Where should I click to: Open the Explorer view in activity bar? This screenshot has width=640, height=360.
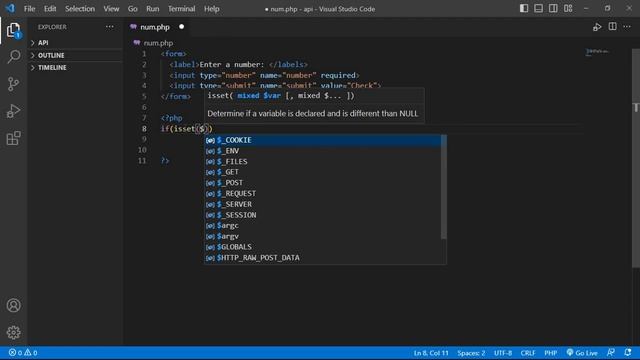[x=13, y=31]
